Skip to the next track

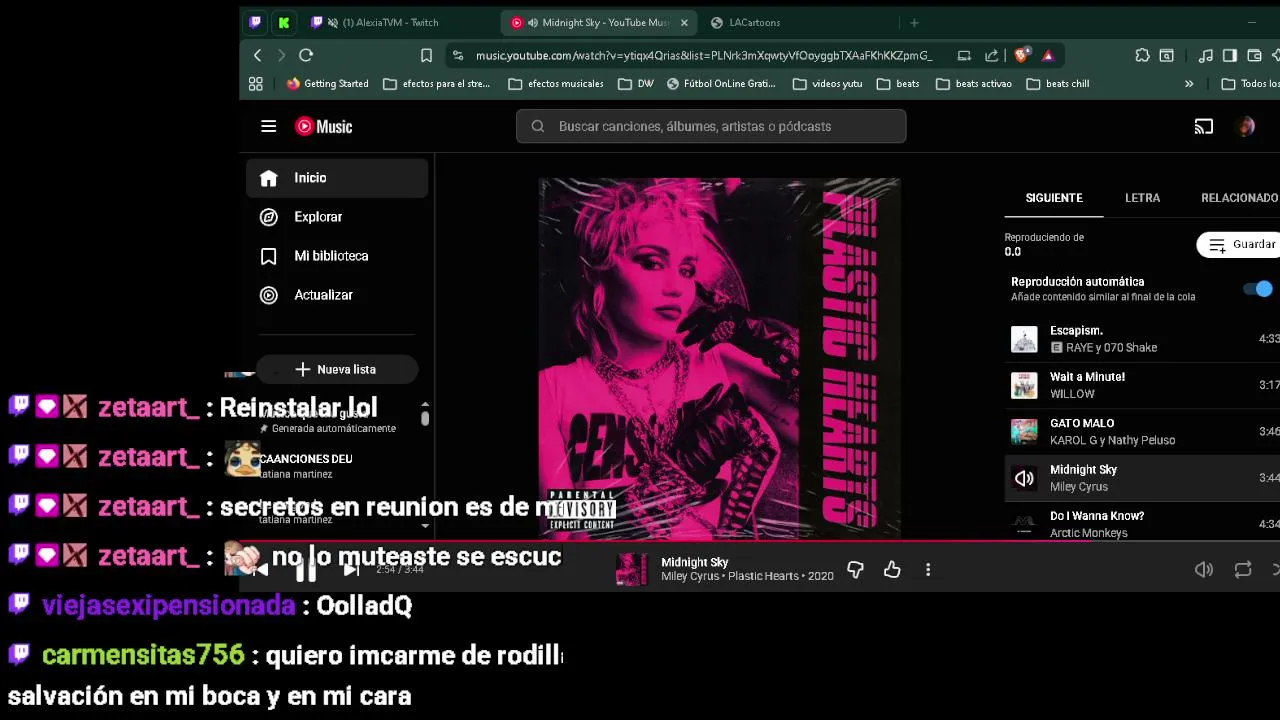[351, 570]
